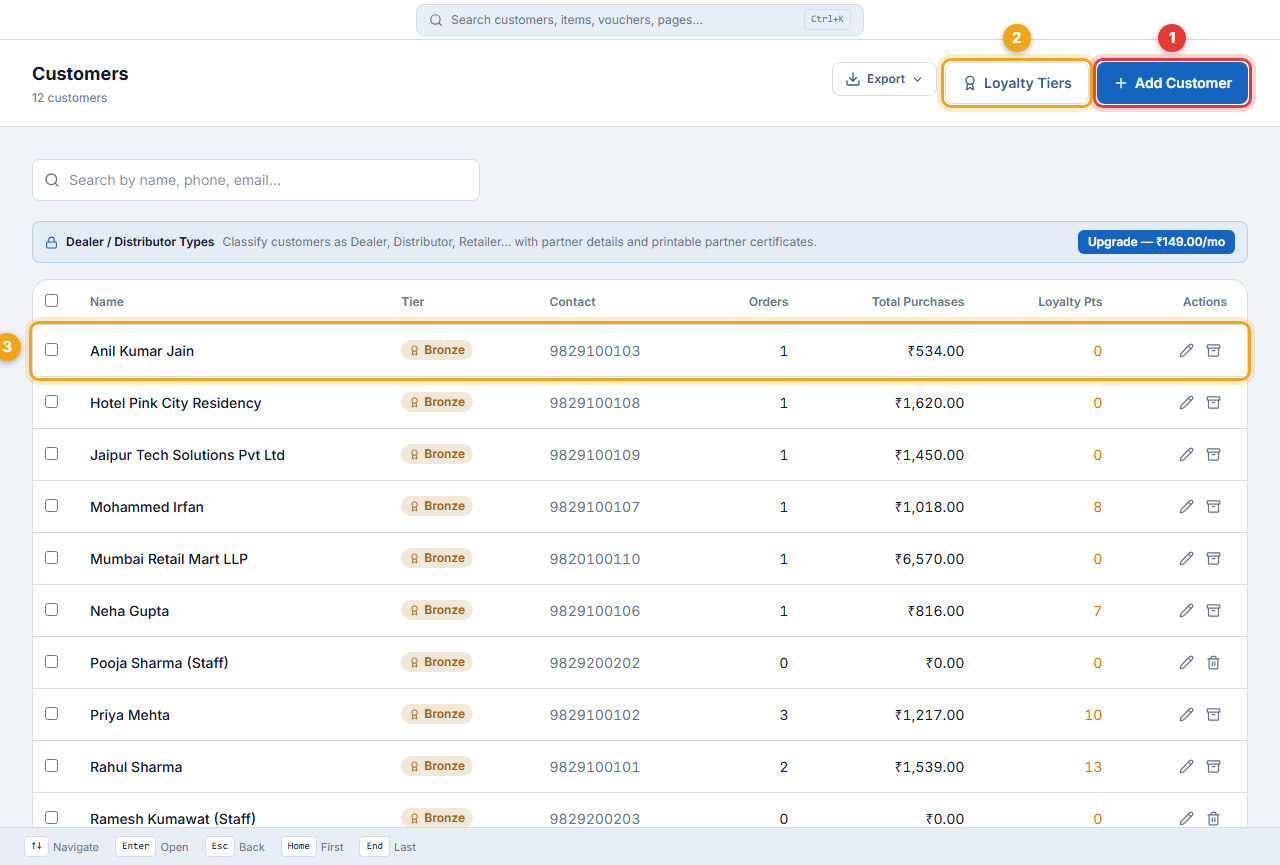Click the global search bar at top
1280x865 pixels.
(x=640, y=20)
